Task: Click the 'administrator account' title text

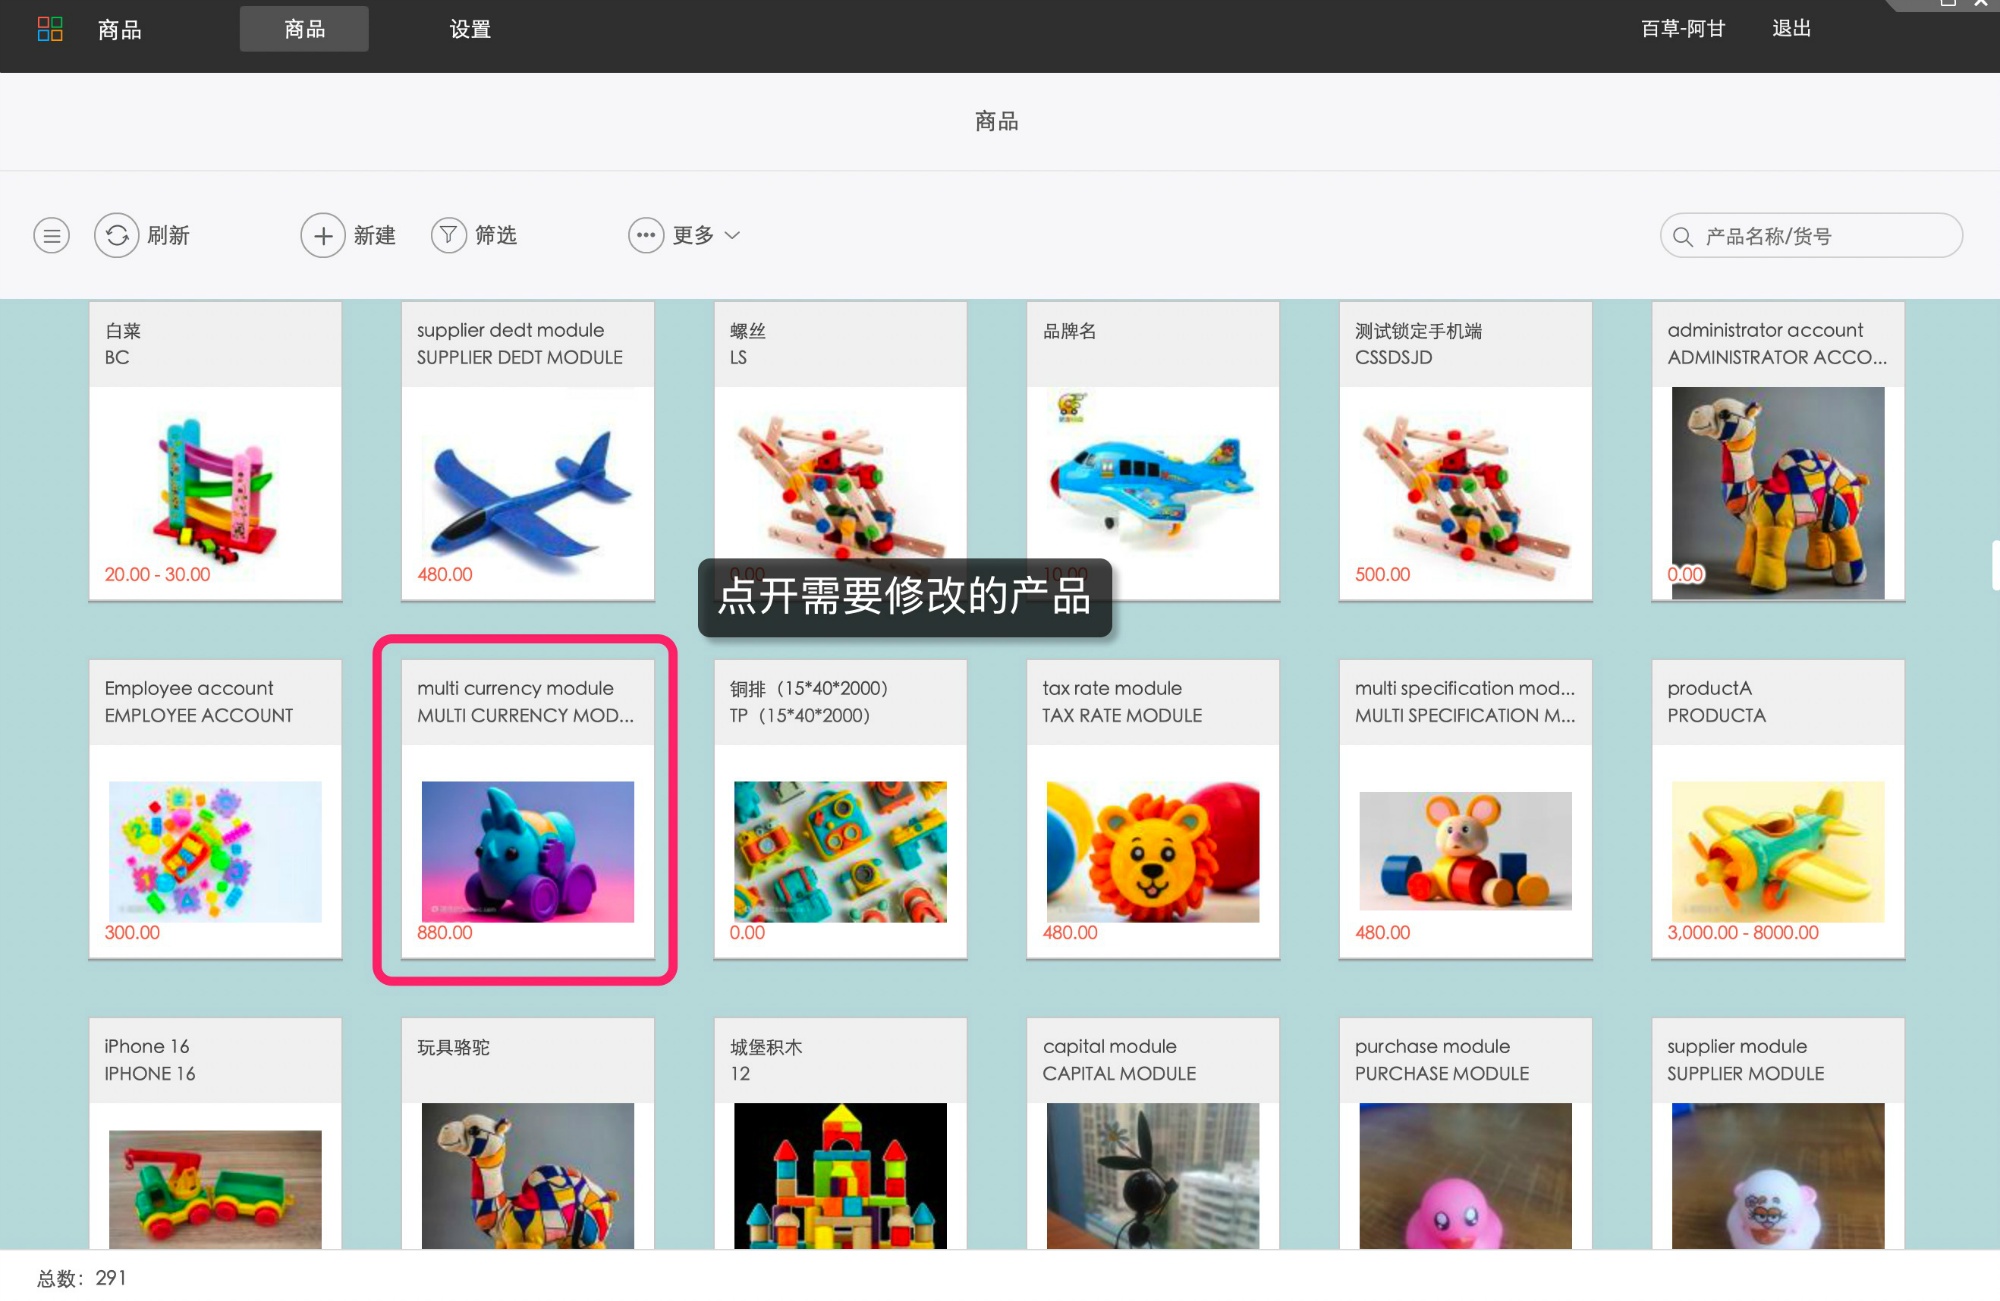Action: [x=1765, y=331]
